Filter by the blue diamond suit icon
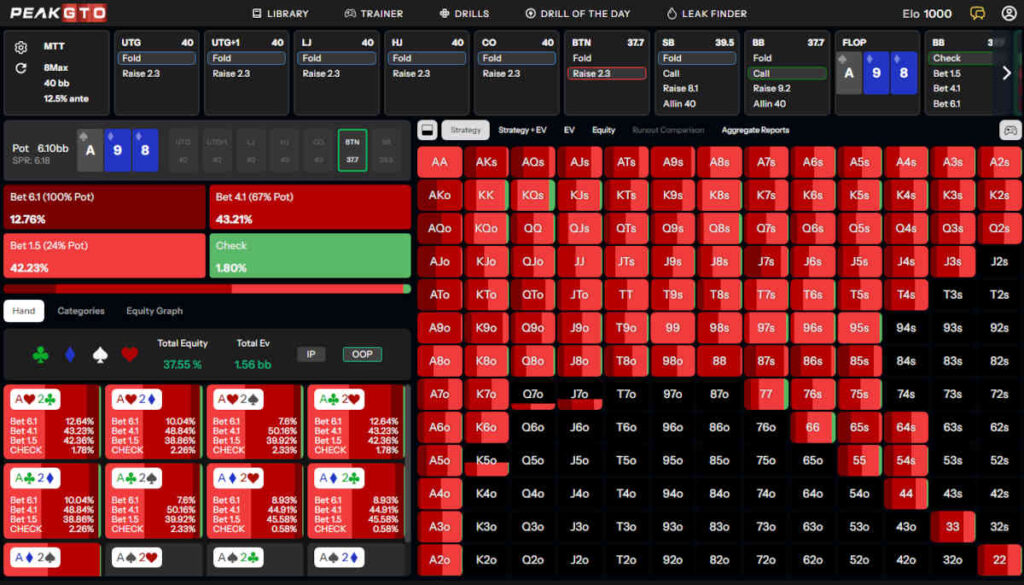 [x=69, y=355]
